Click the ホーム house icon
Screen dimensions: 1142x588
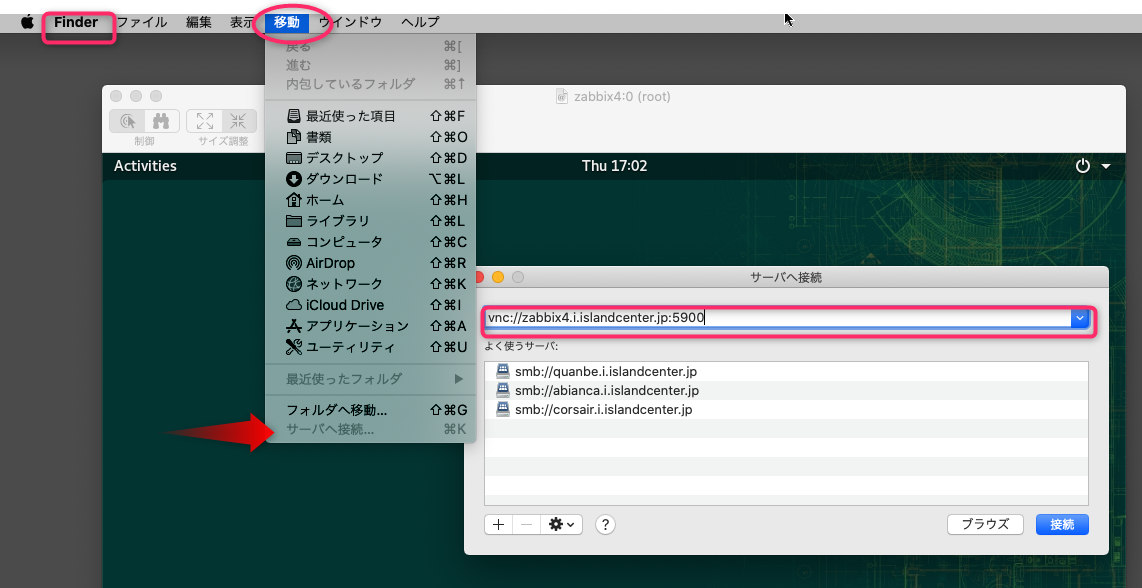click(x=294, y=200)
